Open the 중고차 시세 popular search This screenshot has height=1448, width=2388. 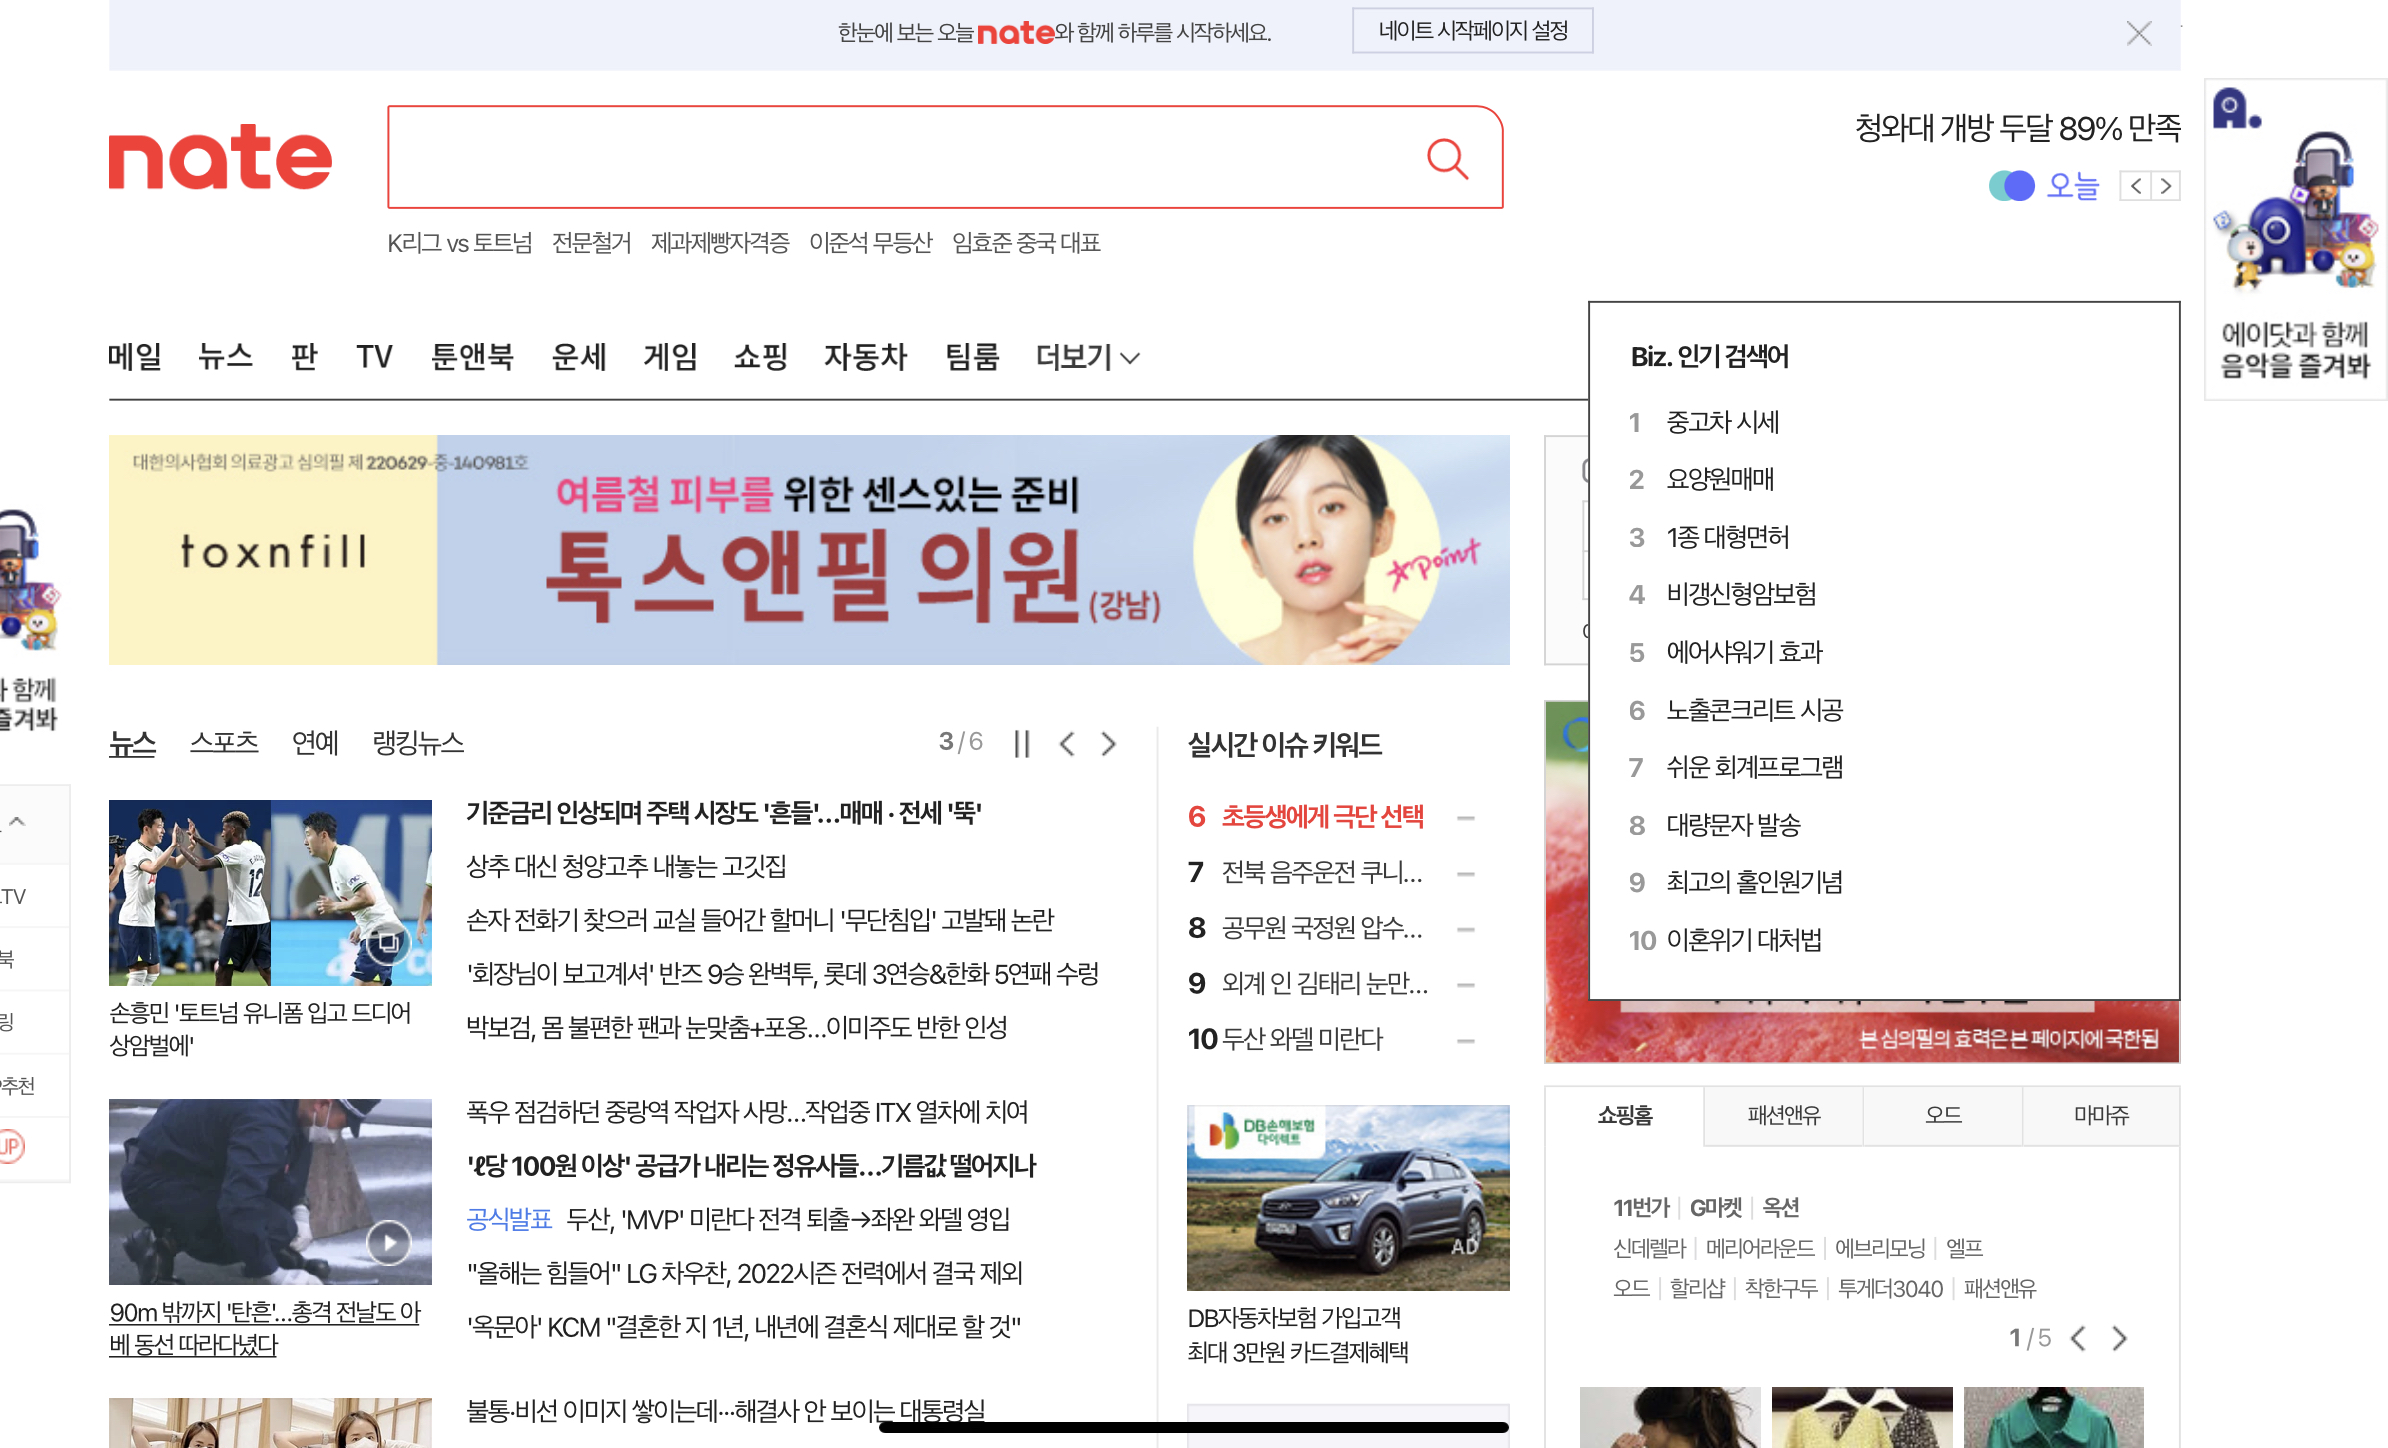click(x=1722, y=422)
